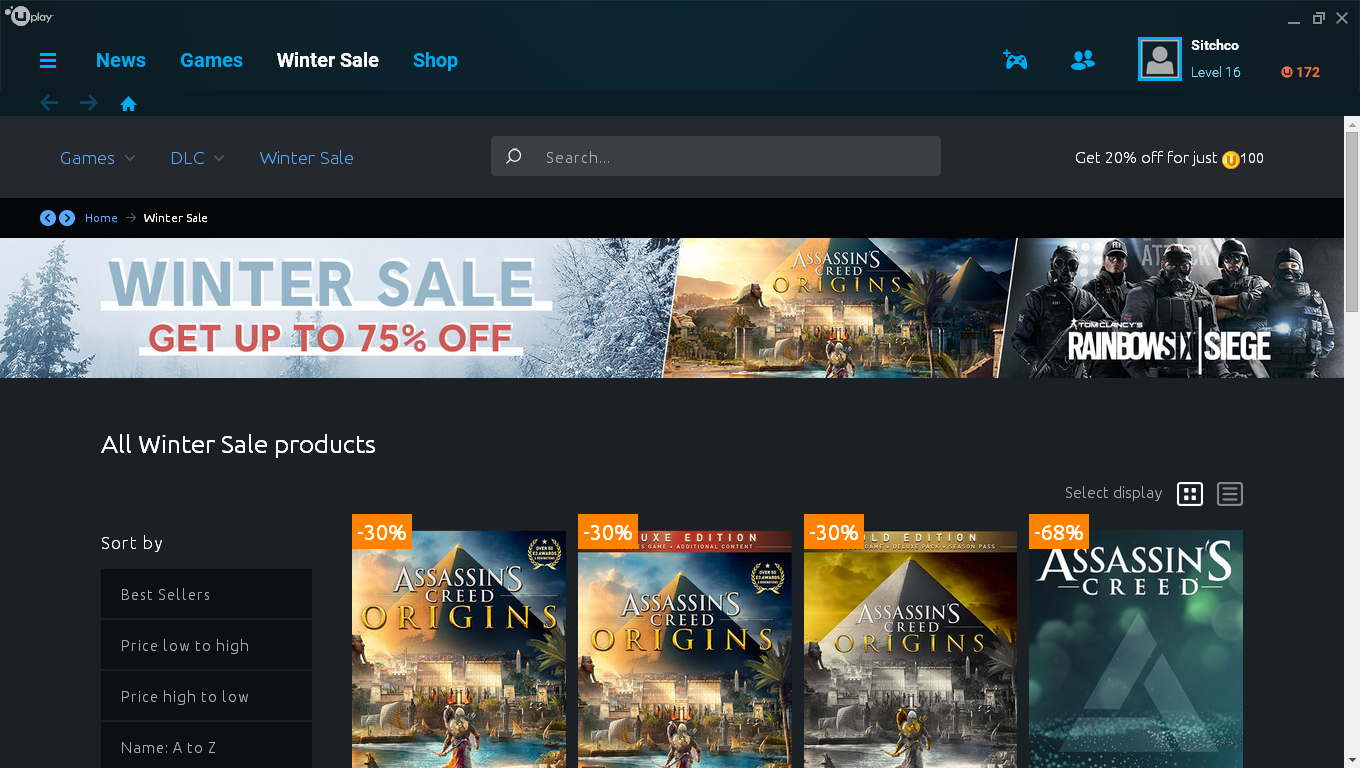Sort by Price low to high
The height and width of the screenshot is (768, 1360).
[x=206, y=645]
